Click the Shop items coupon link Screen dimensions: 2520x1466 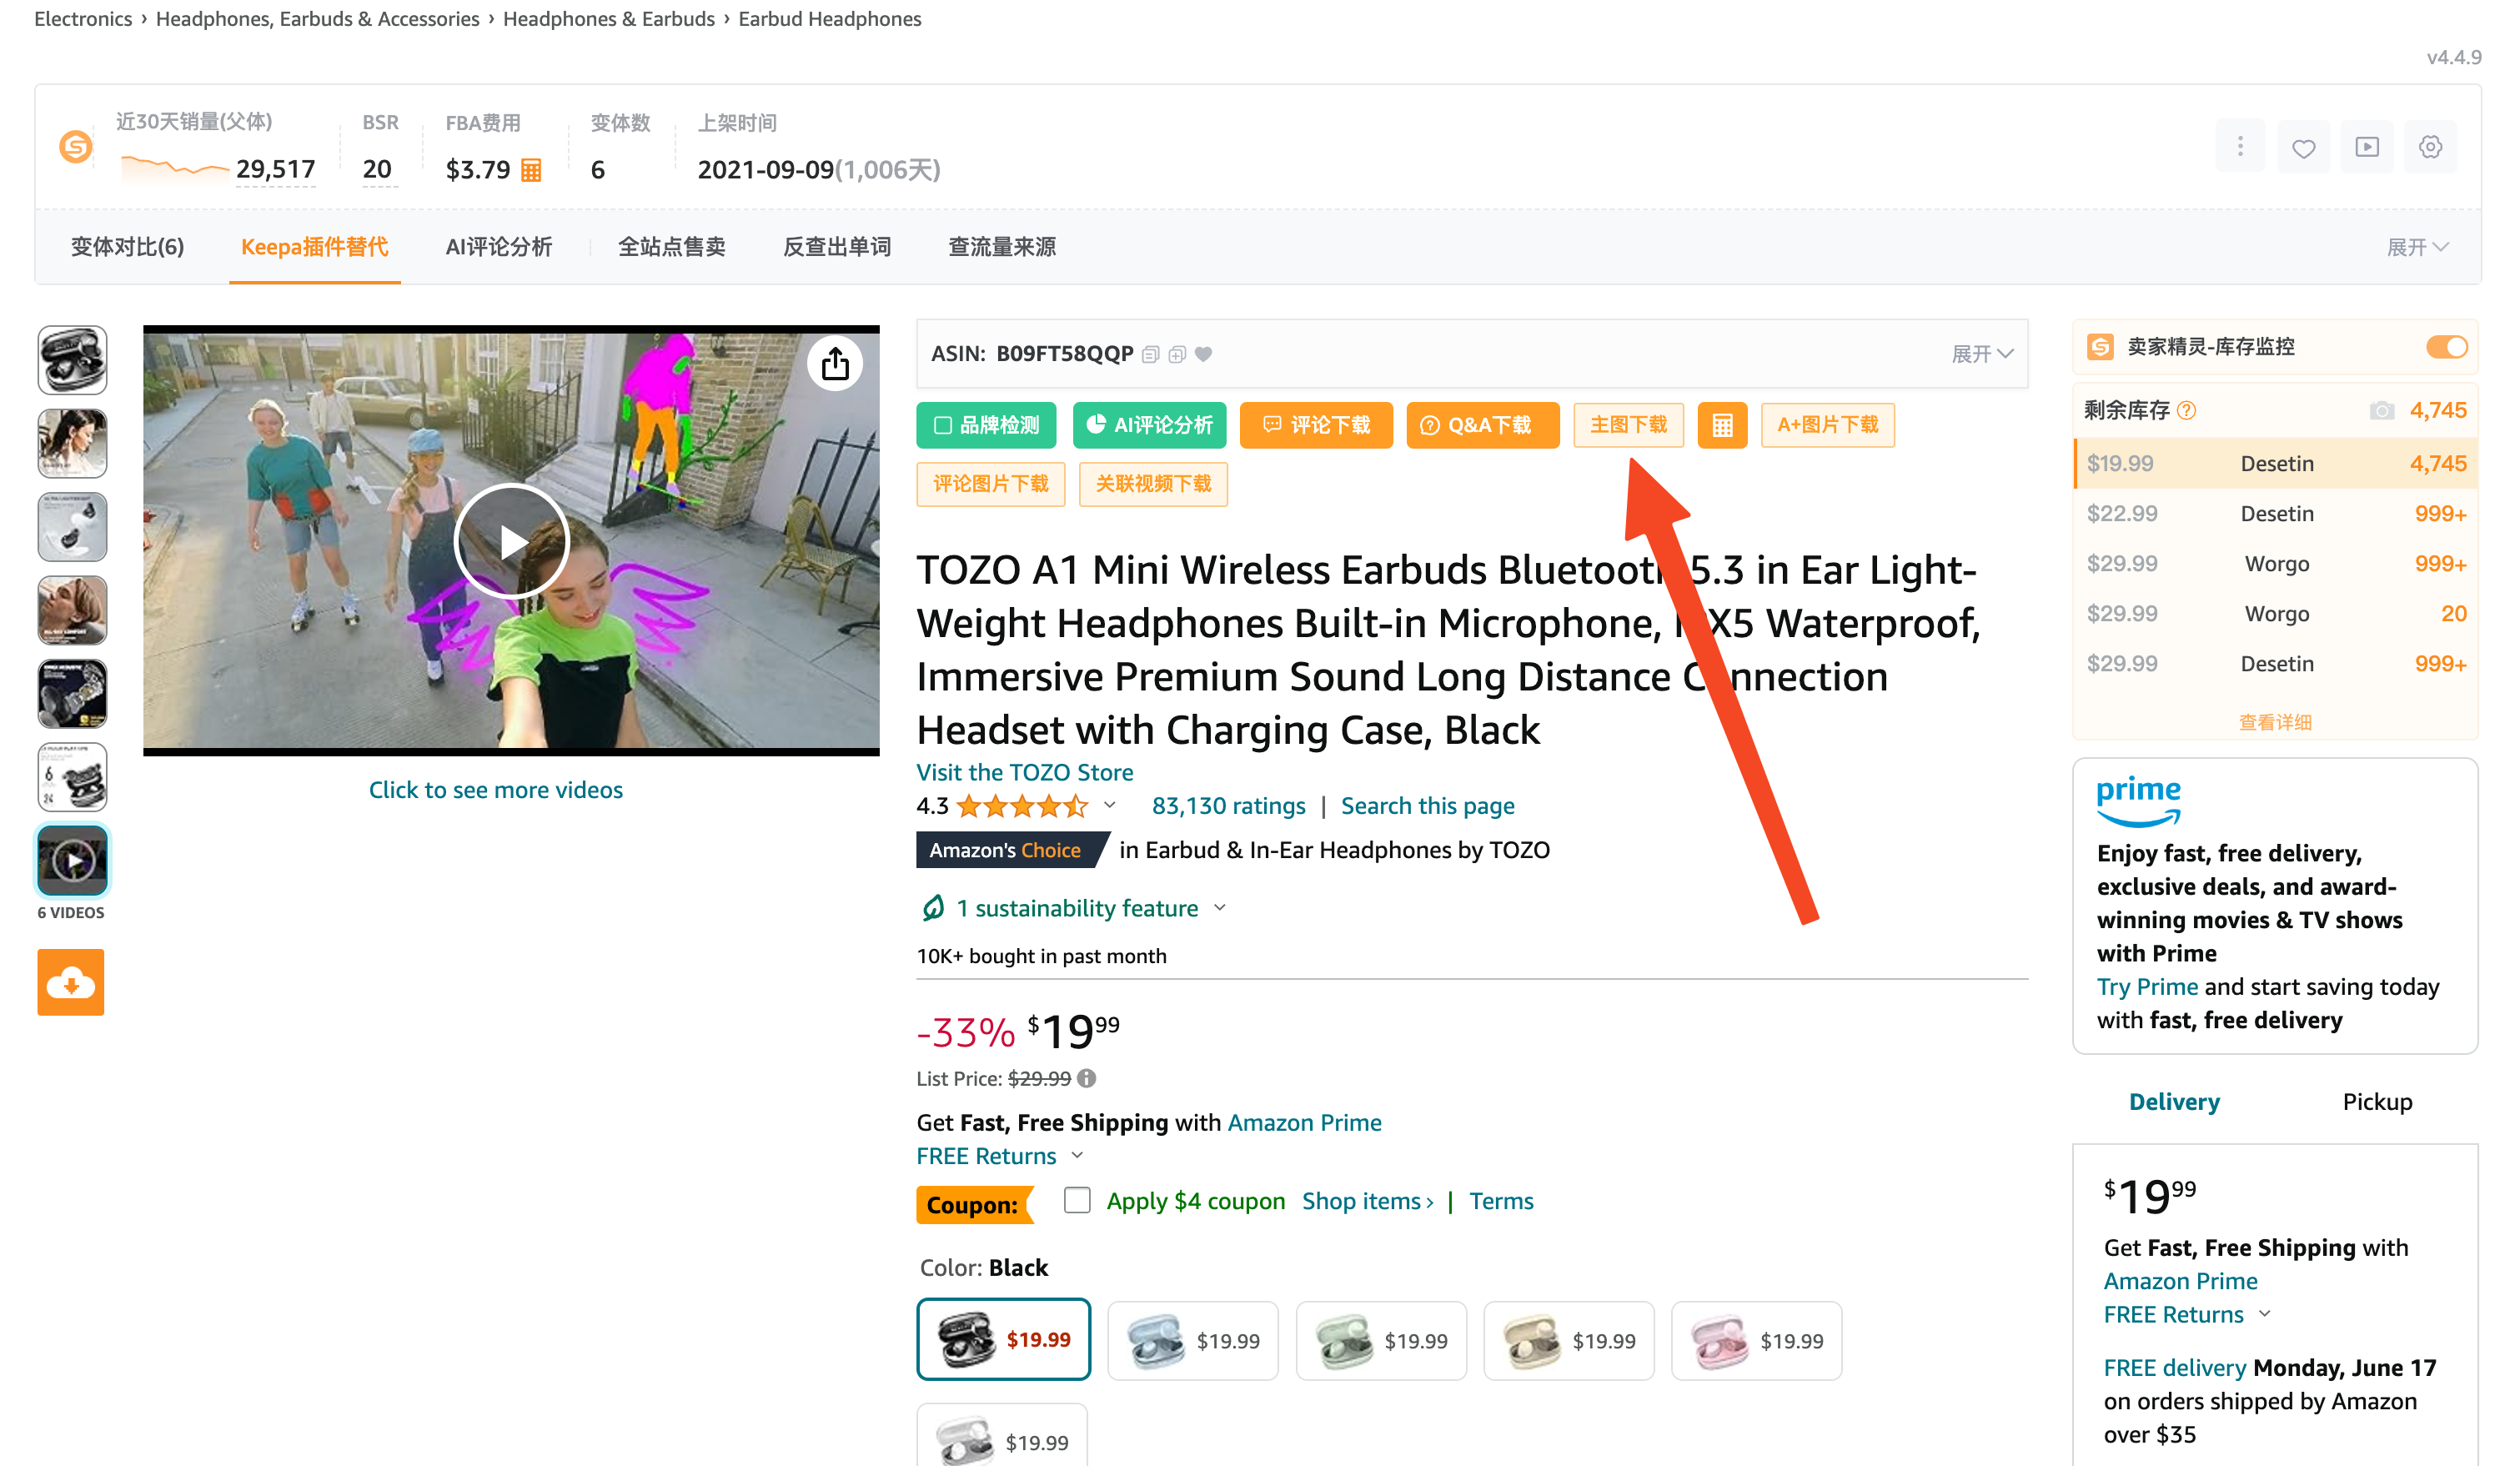pyautogui.click(x=1367, y=1201)
